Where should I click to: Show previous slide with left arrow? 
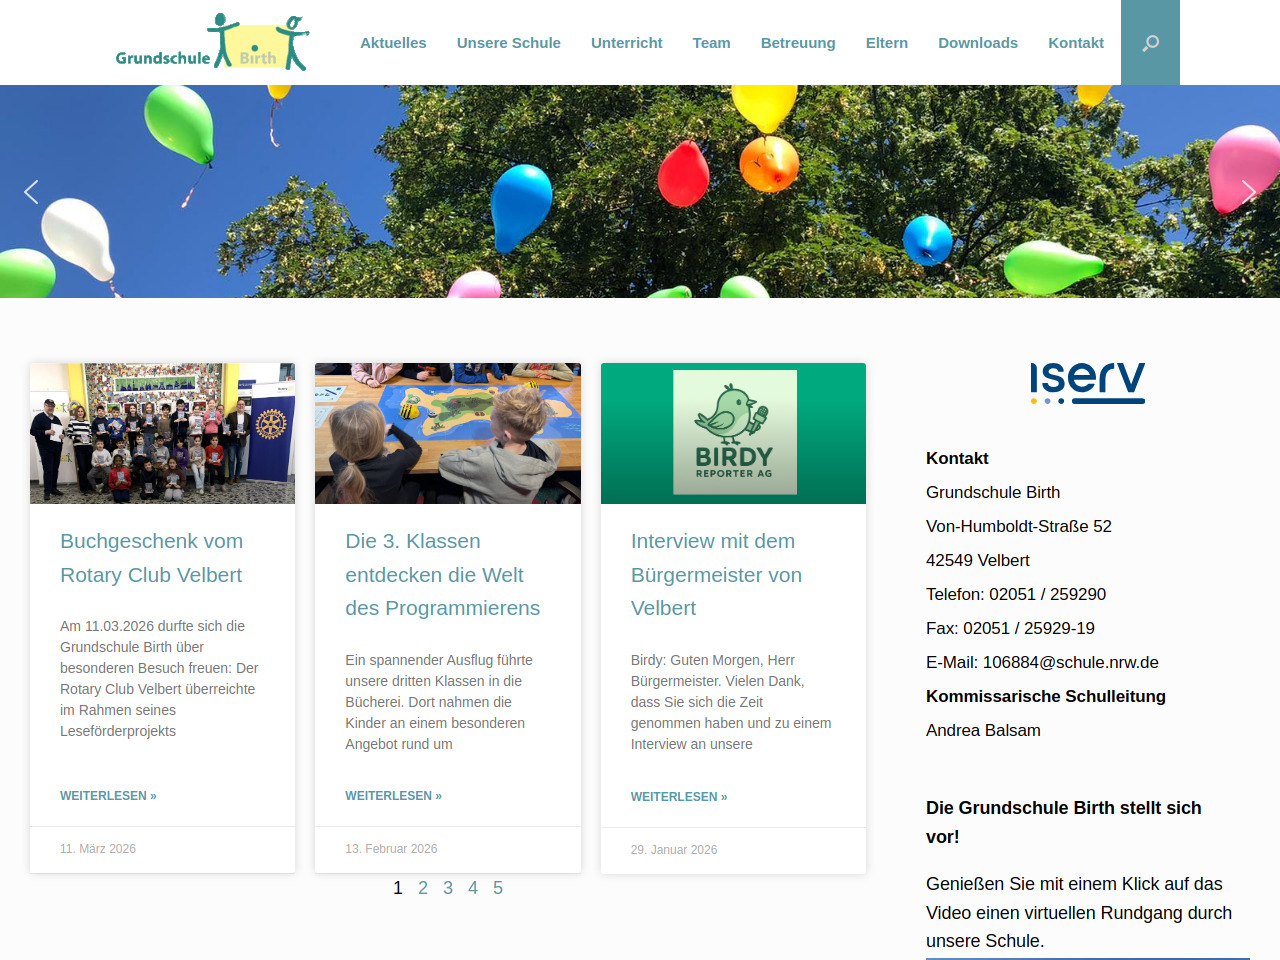31,192
